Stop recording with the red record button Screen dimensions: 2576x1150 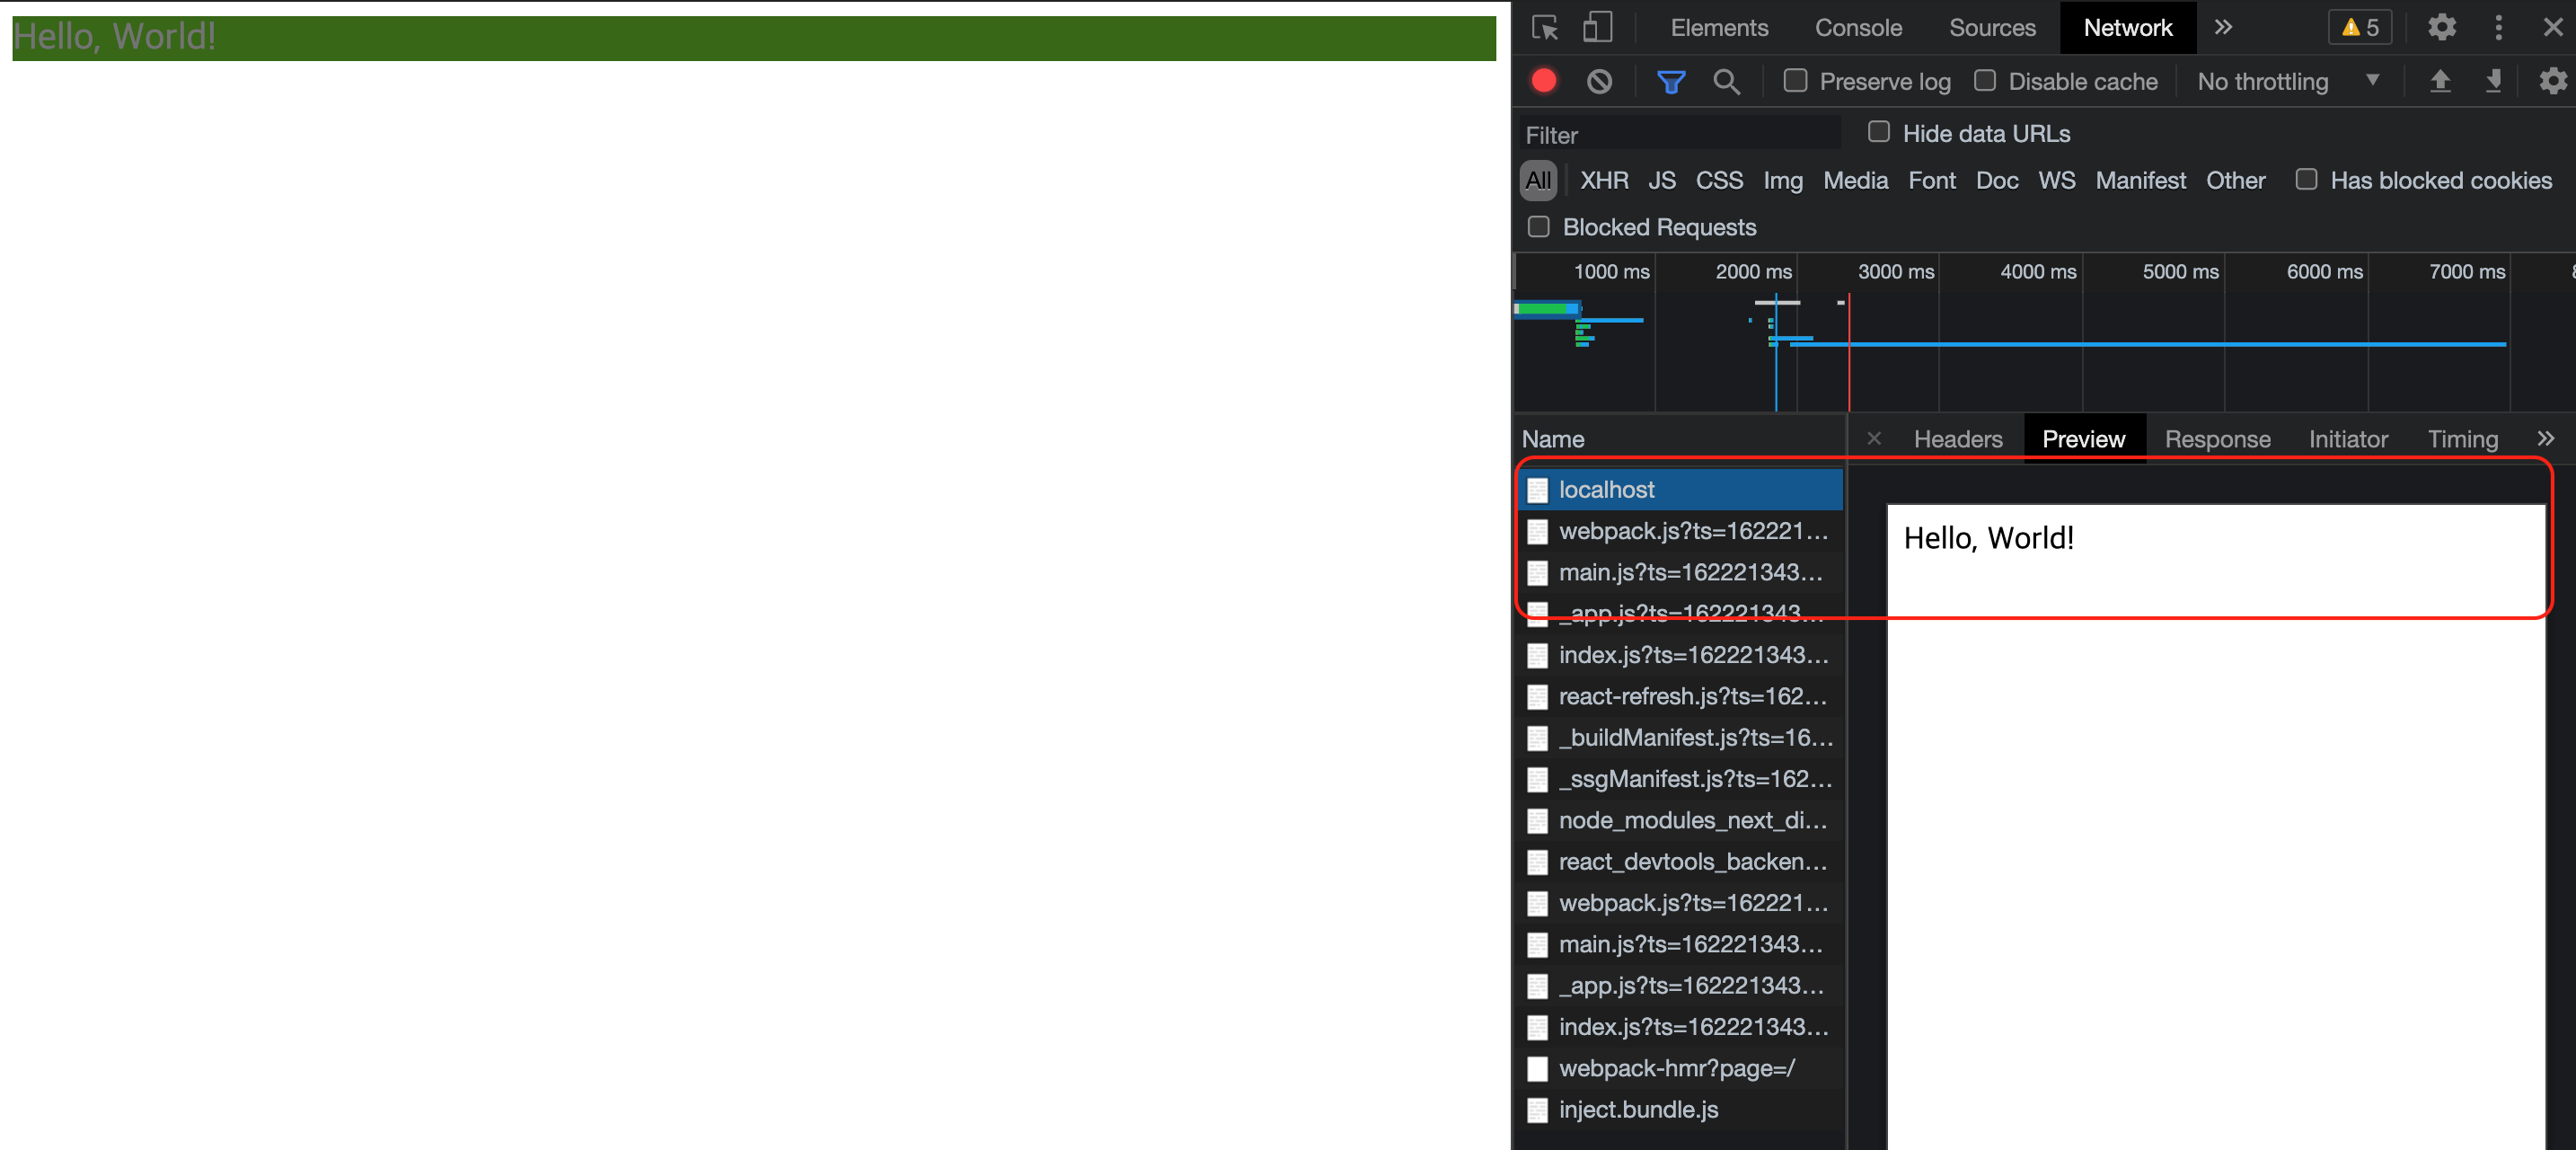tap(1543, 81)
